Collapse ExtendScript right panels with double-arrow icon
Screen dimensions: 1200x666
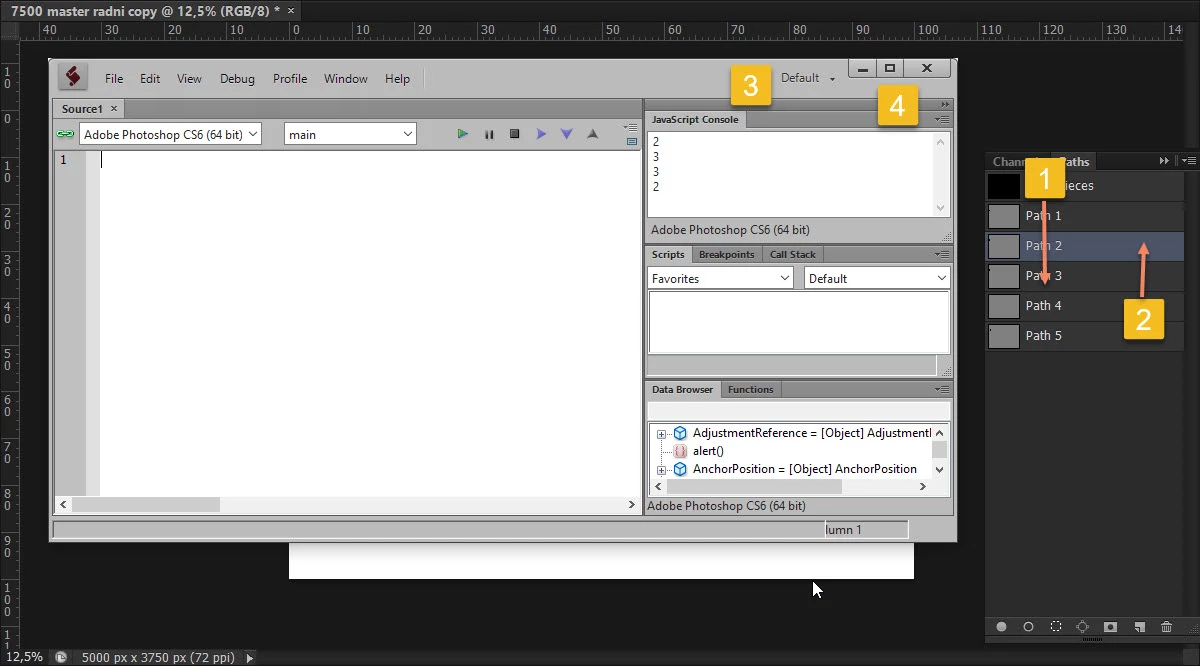pyautogui.click(x=946, y=104)
